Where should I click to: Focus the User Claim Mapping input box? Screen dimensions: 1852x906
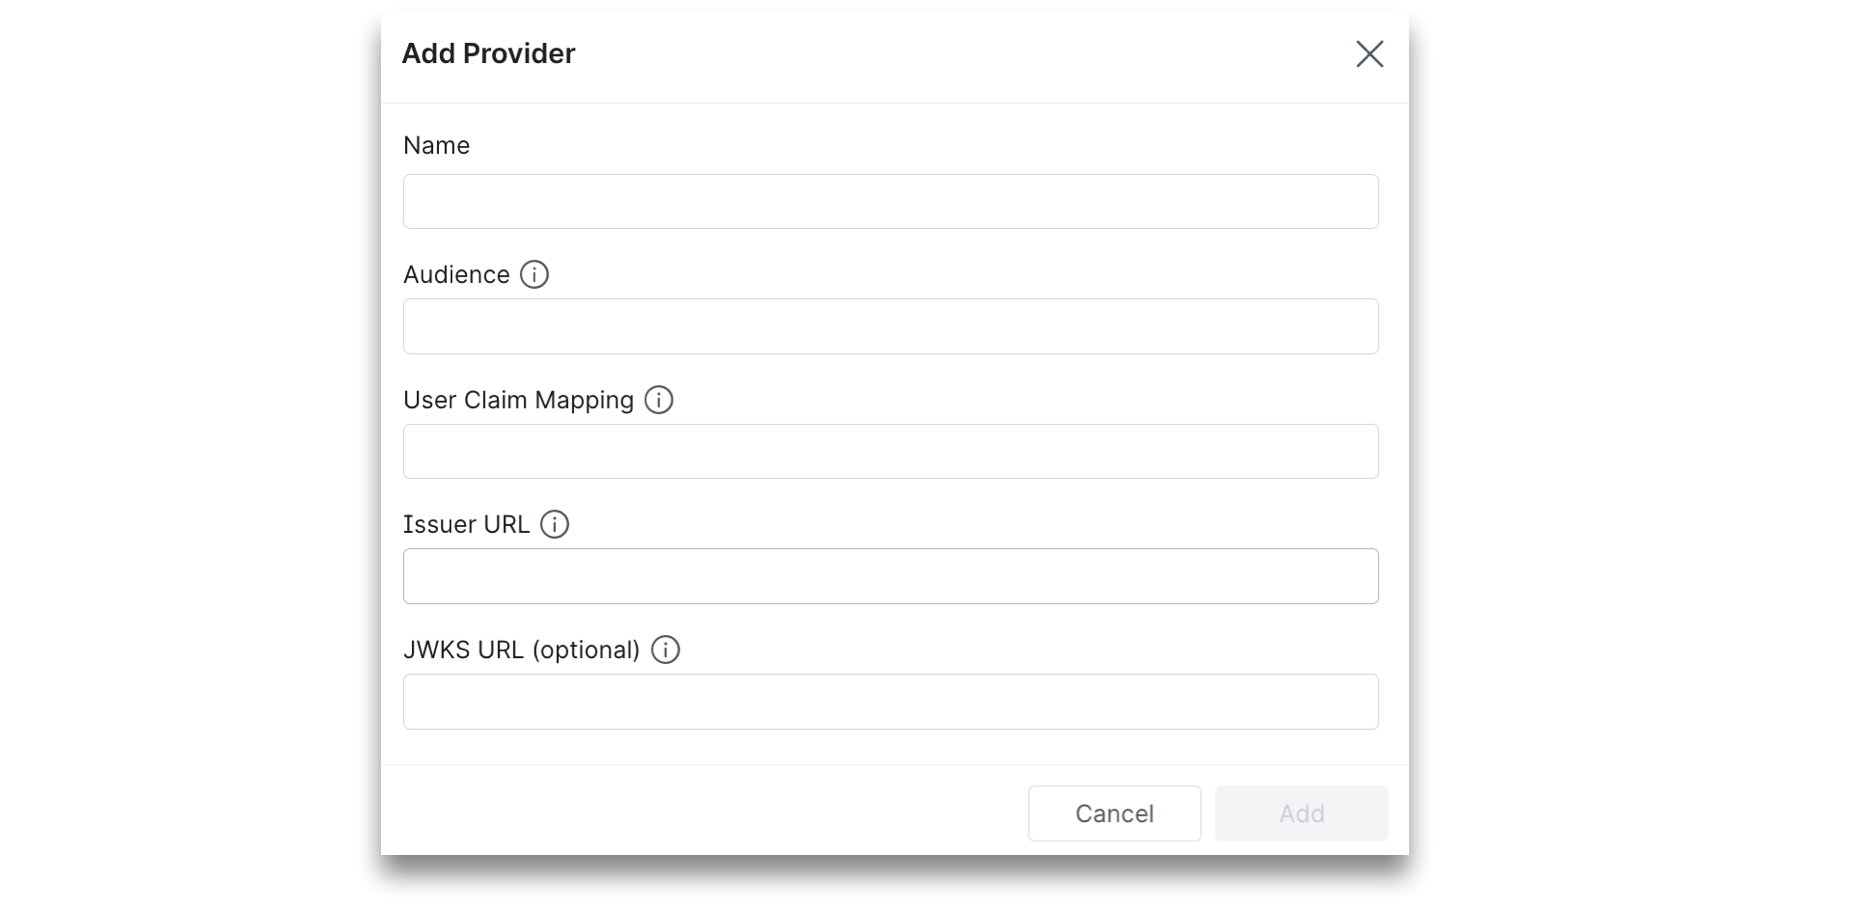(x=890, y=451)
